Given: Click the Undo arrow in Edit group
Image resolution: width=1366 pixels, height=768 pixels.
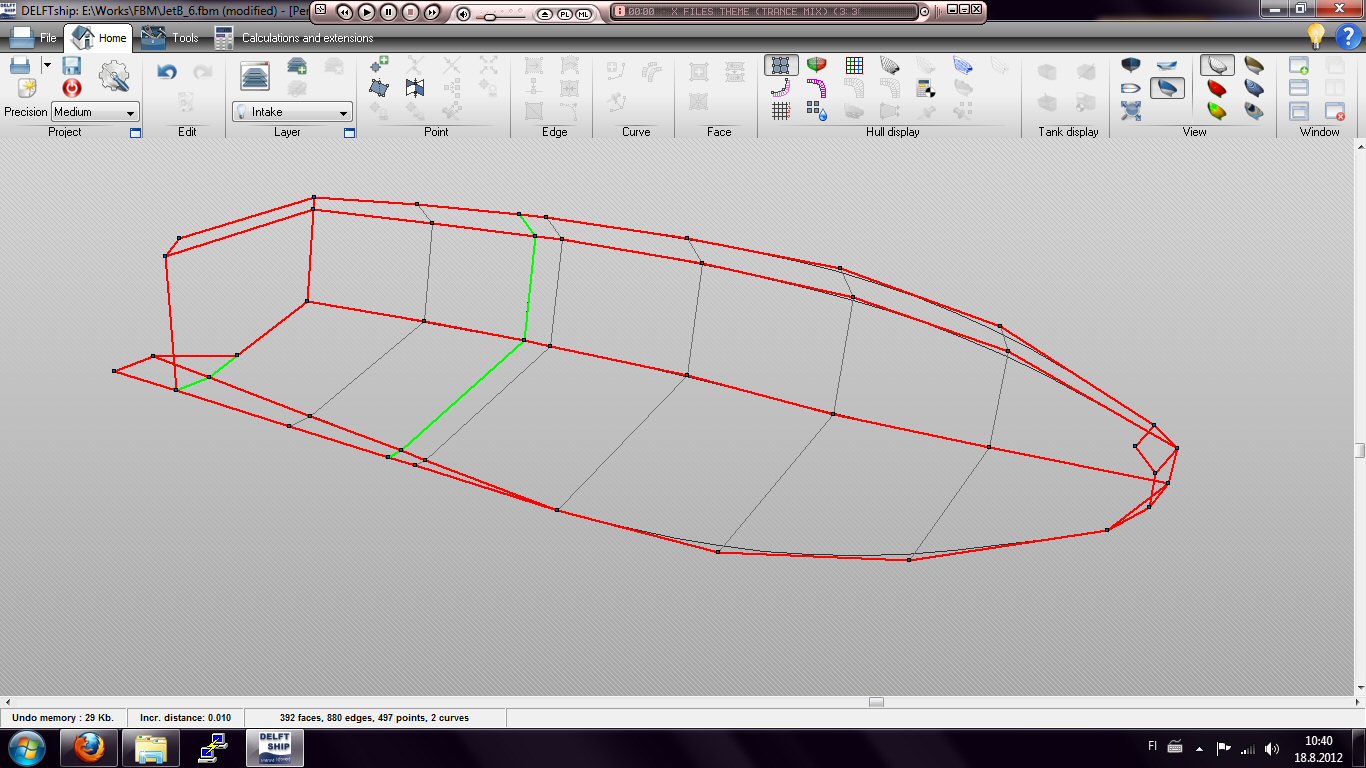Looking at the screenshot, I should pyautogui.click(x=167, y=72).
